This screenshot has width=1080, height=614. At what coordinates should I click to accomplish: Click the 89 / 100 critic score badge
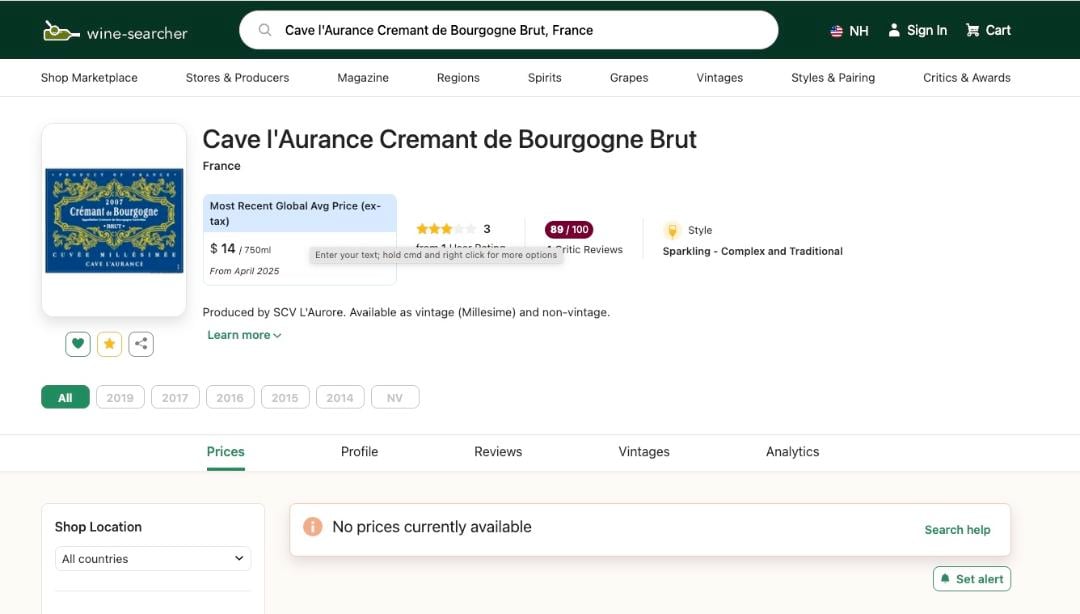569,229
